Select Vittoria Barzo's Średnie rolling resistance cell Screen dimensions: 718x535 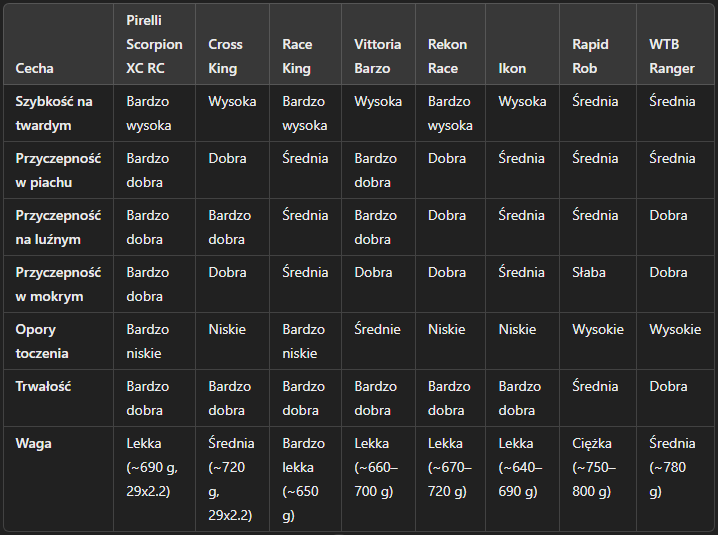pyautogui.click(x=377, y=329)
